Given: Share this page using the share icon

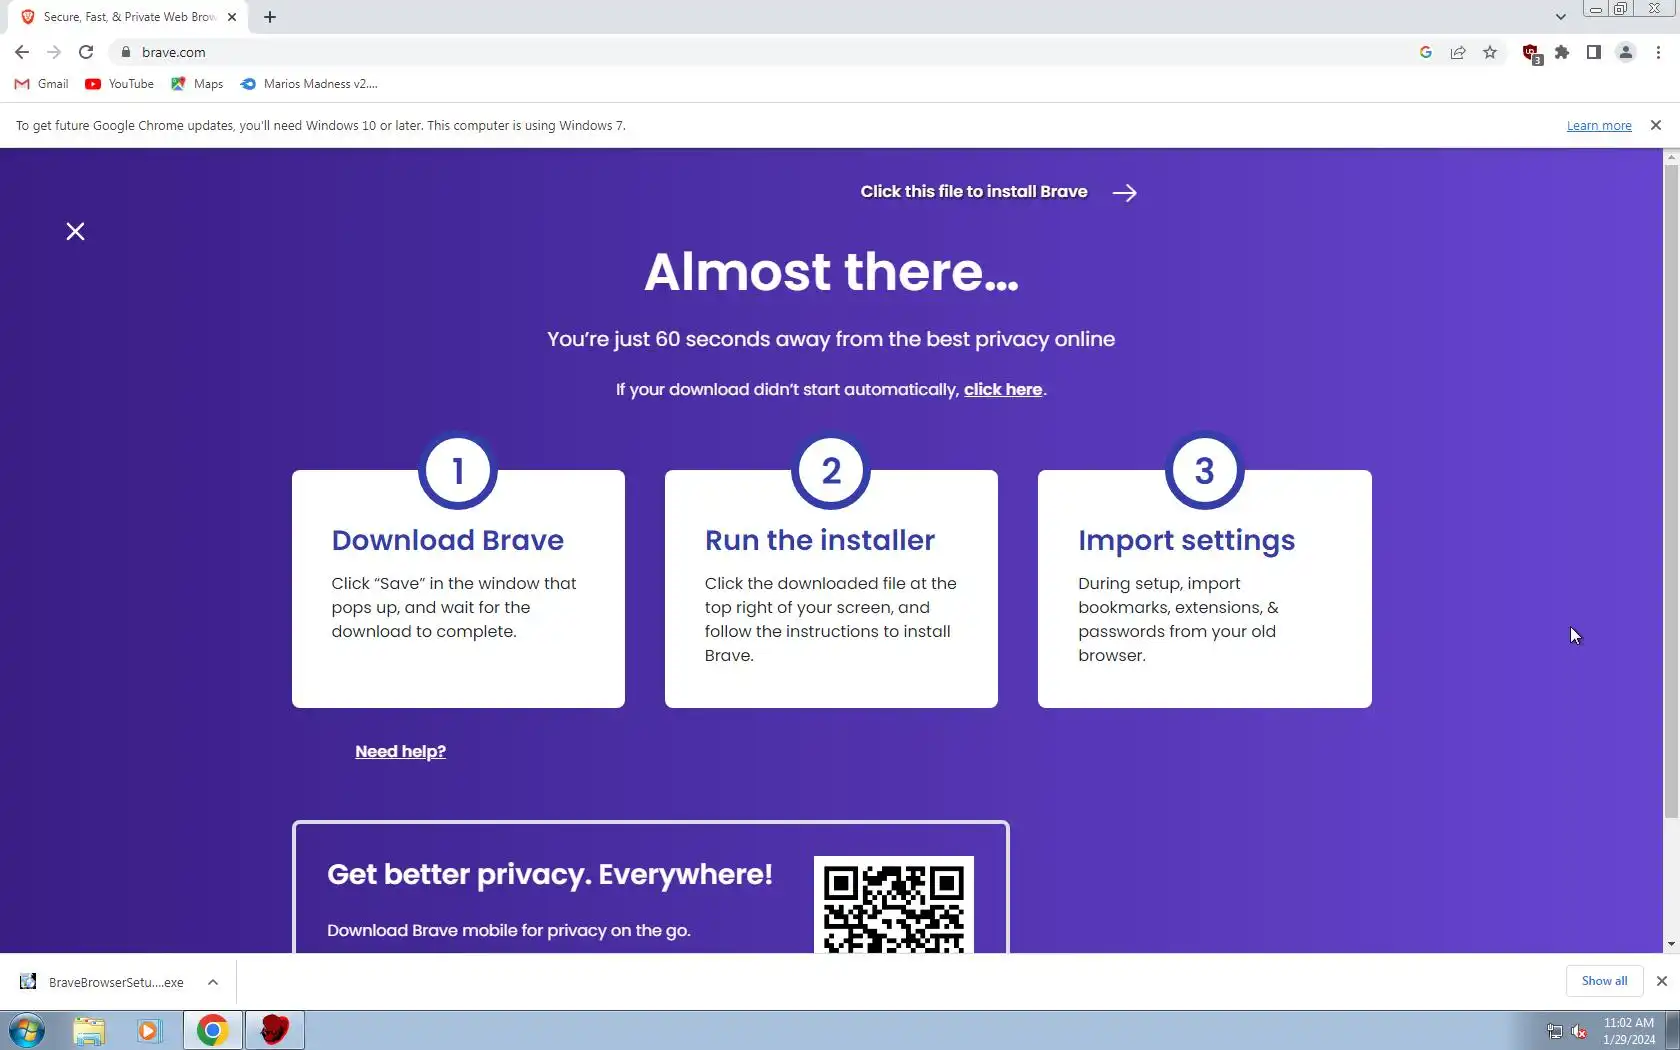Looking at the screenshot, I should point(1458,52).
